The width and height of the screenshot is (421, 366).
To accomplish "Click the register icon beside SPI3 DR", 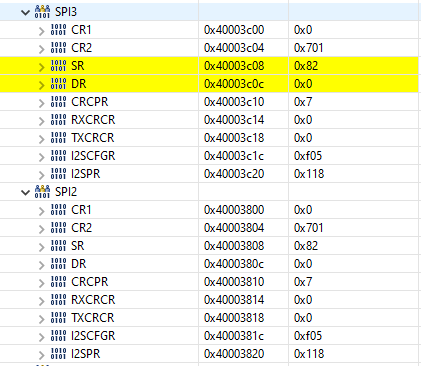I will [58, 84].
